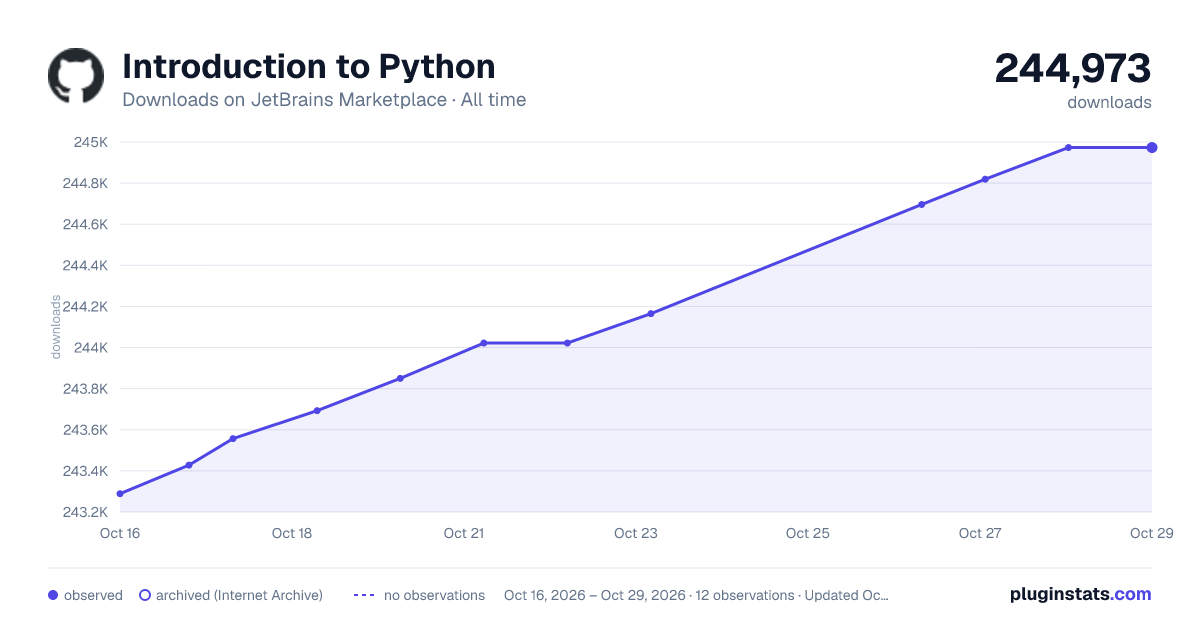Select the data point starting the 244K plateau
Screen dimensions: 1200x630
(484, 343)
